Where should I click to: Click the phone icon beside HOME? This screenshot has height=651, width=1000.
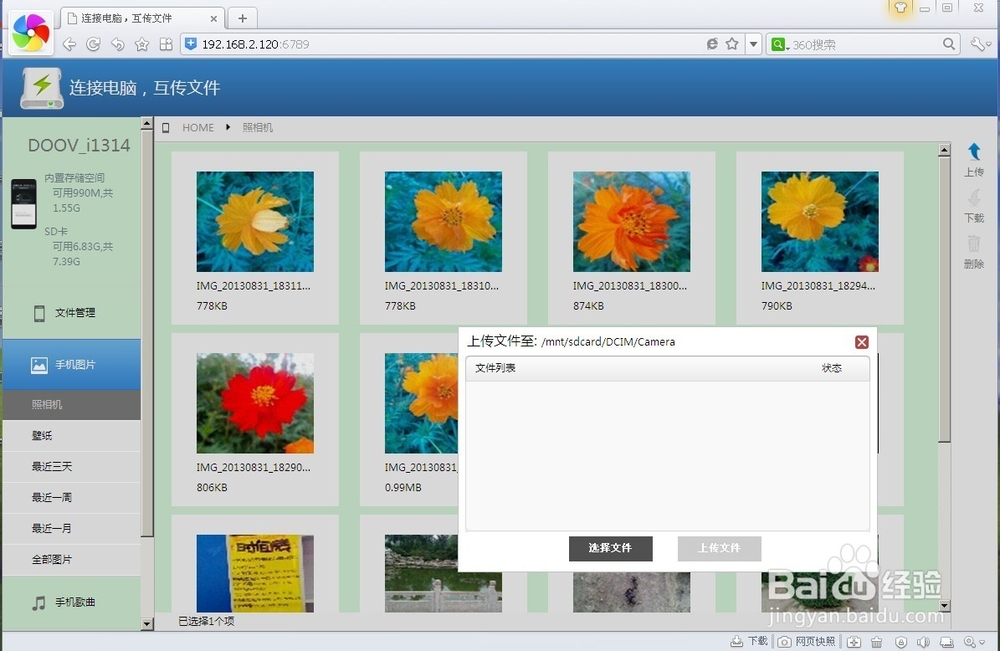click(x=166, y=128)
